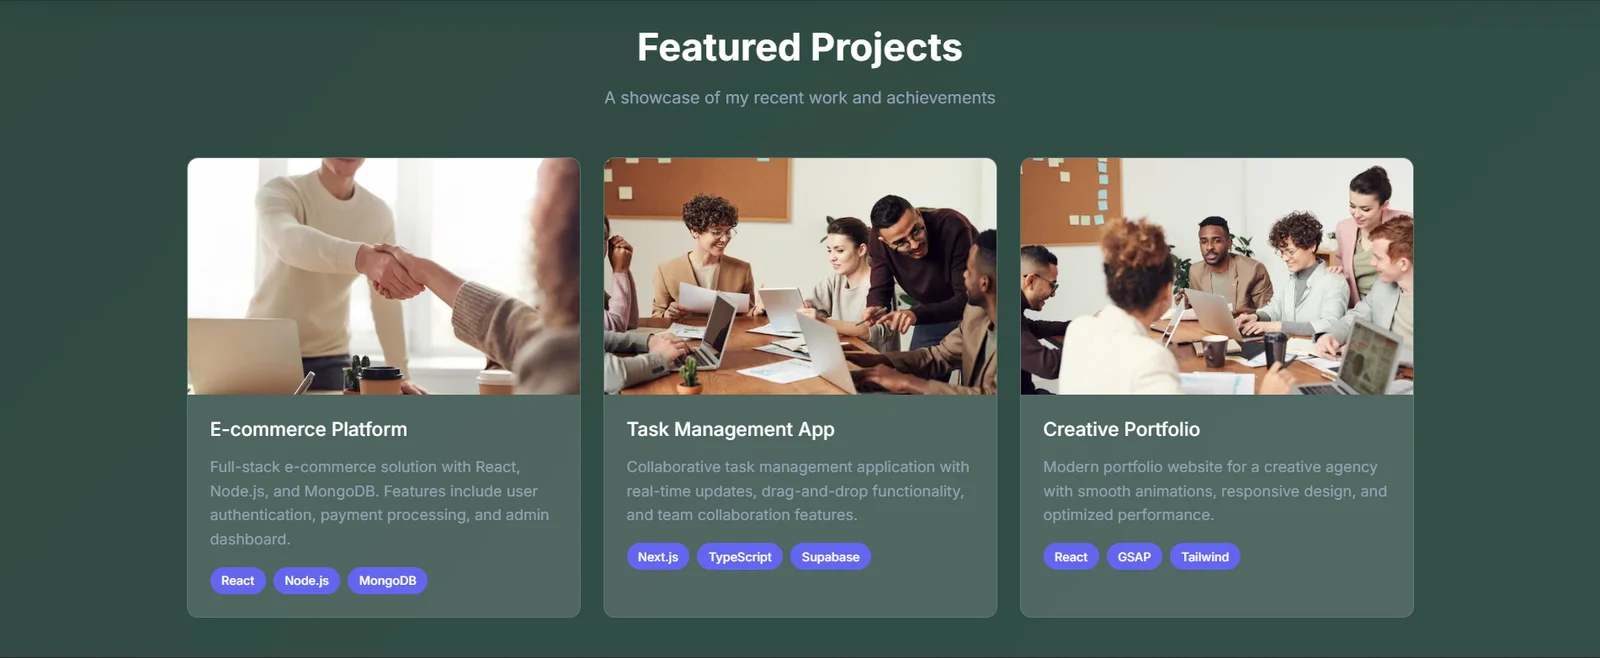1600x658 pixels.
Task: Open the Creative Portfolio project title
Action: [1121, 429]
